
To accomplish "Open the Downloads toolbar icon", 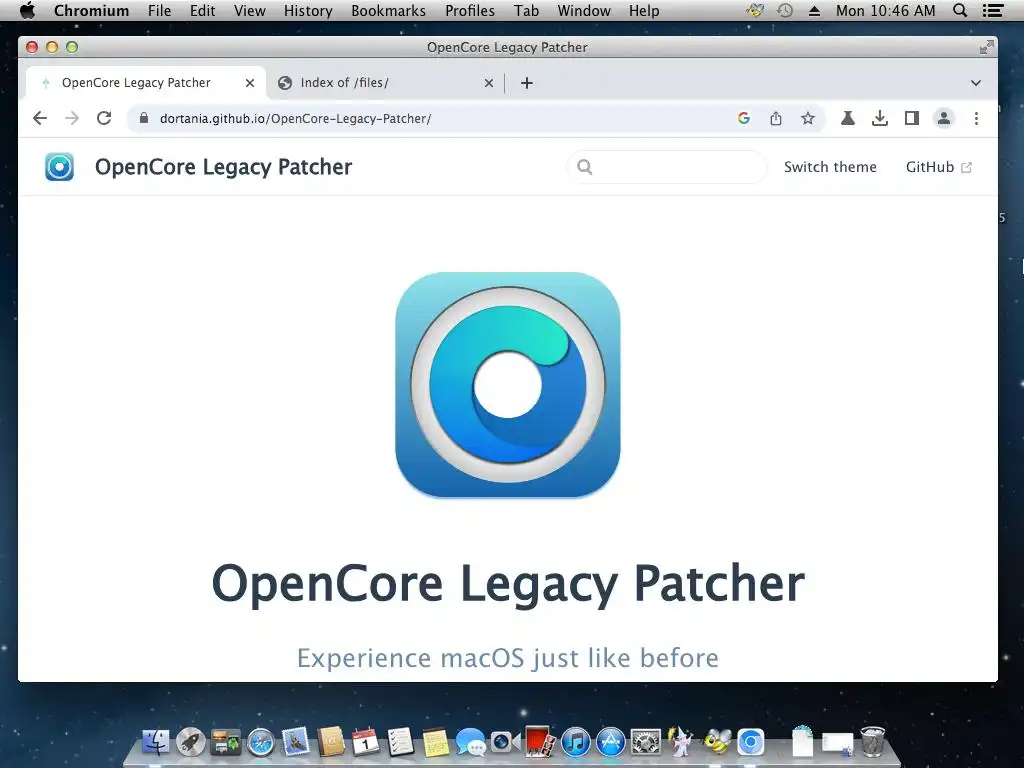I will (880, 118).
